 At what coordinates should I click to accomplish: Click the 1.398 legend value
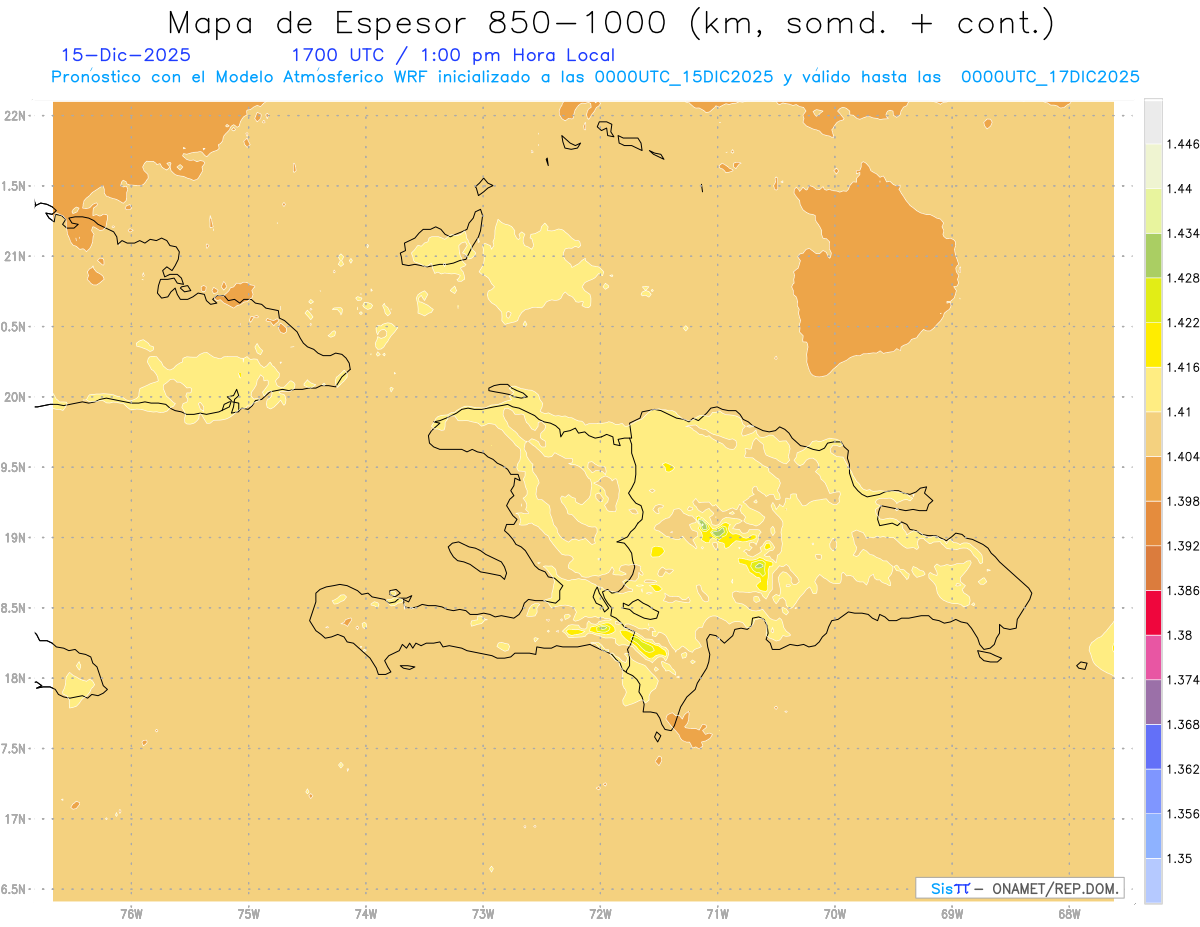[1183, 501]
